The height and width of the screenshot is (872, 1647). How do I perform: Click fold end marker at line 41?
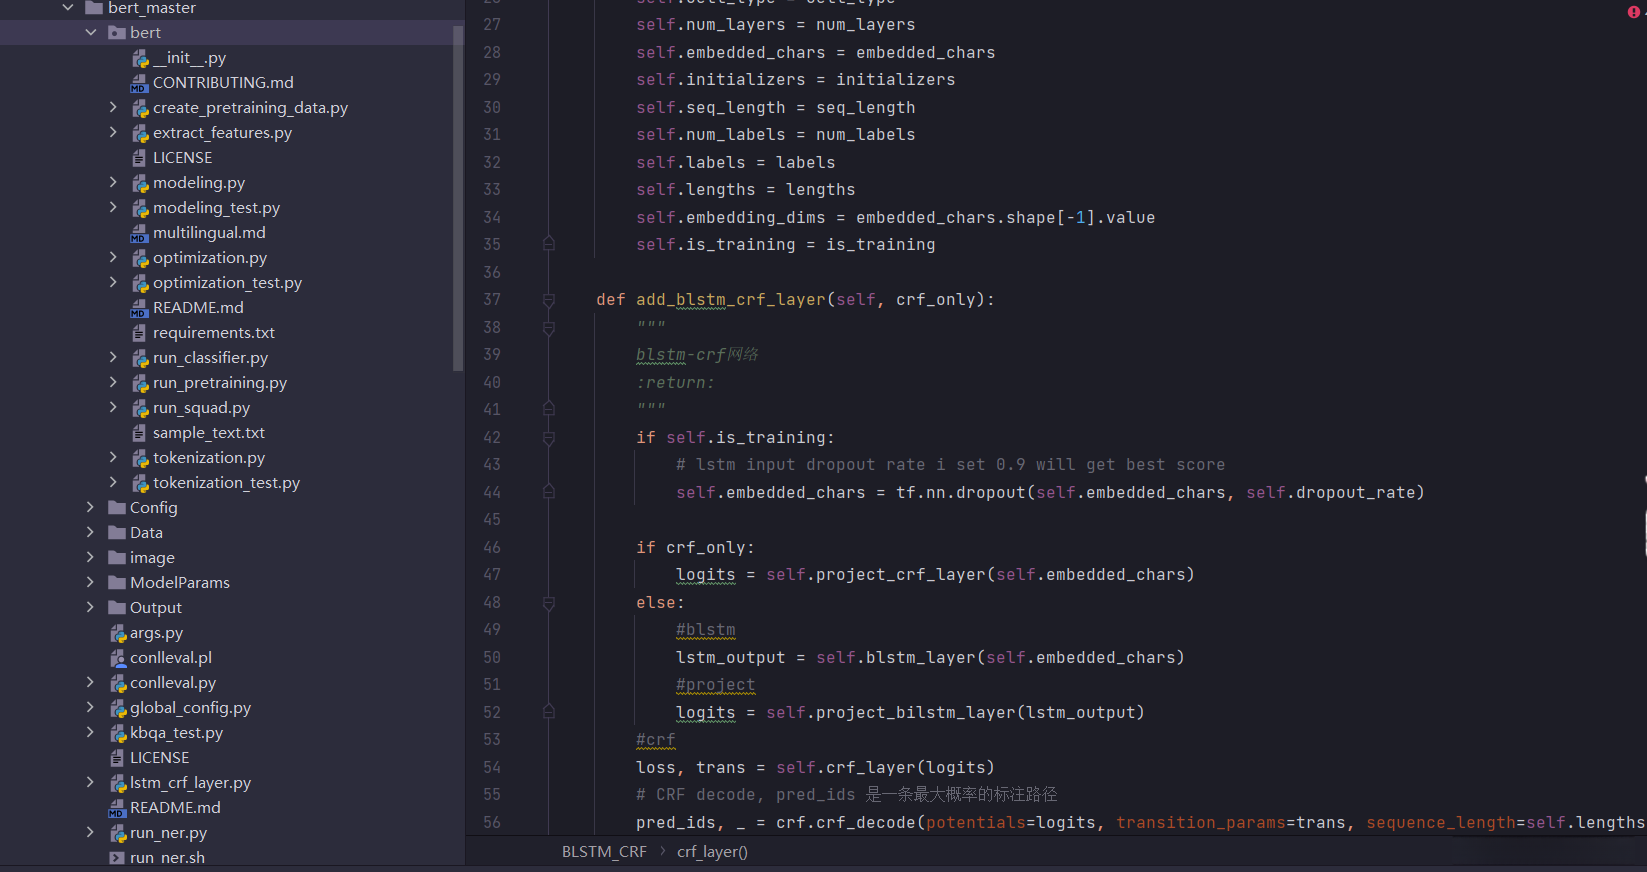pos(549,409)
